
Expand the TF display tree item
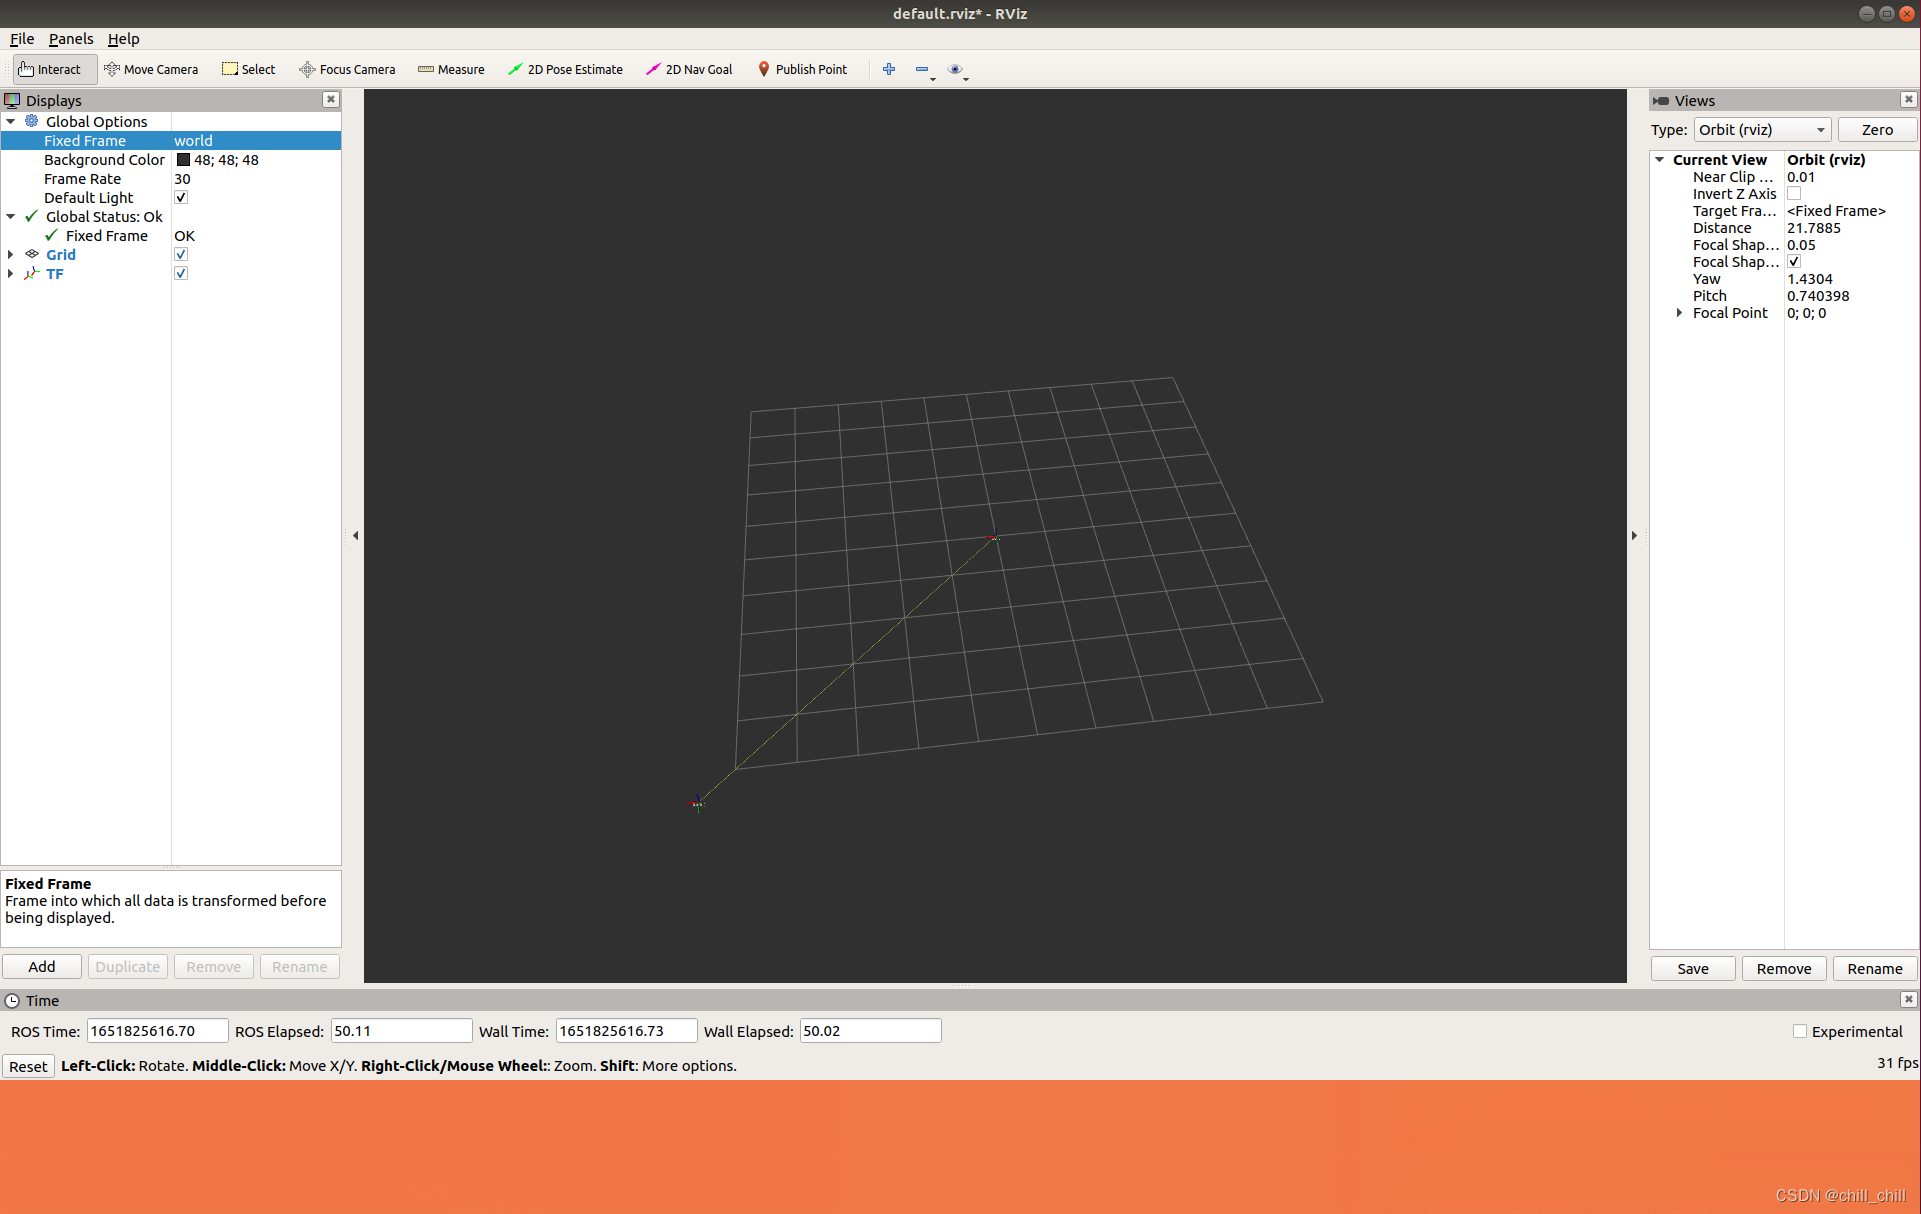click(x=11, y=274)
